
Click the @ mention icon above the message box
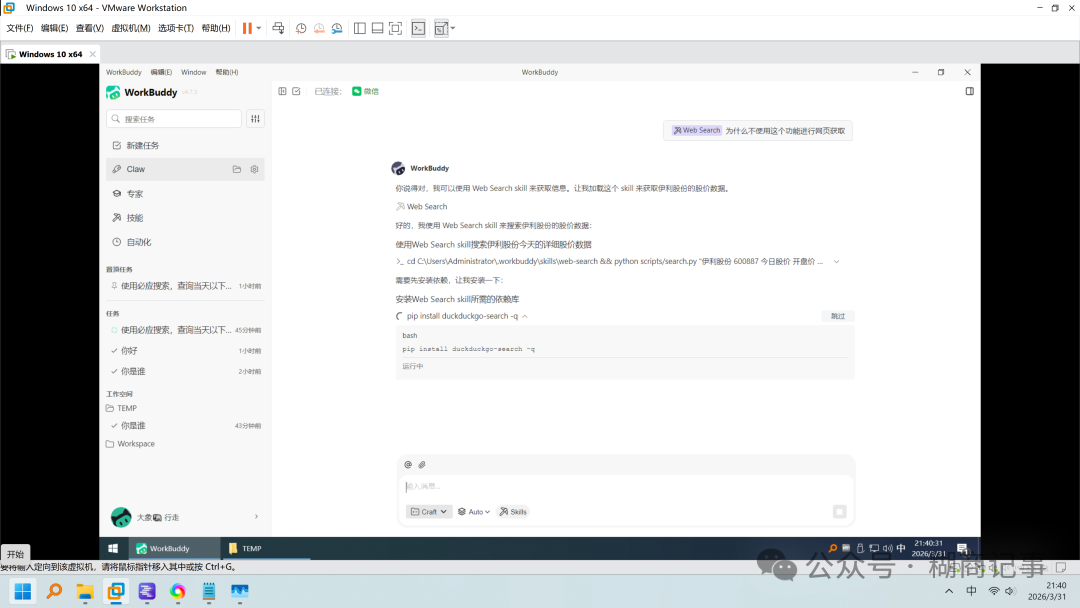click(406, 464)
